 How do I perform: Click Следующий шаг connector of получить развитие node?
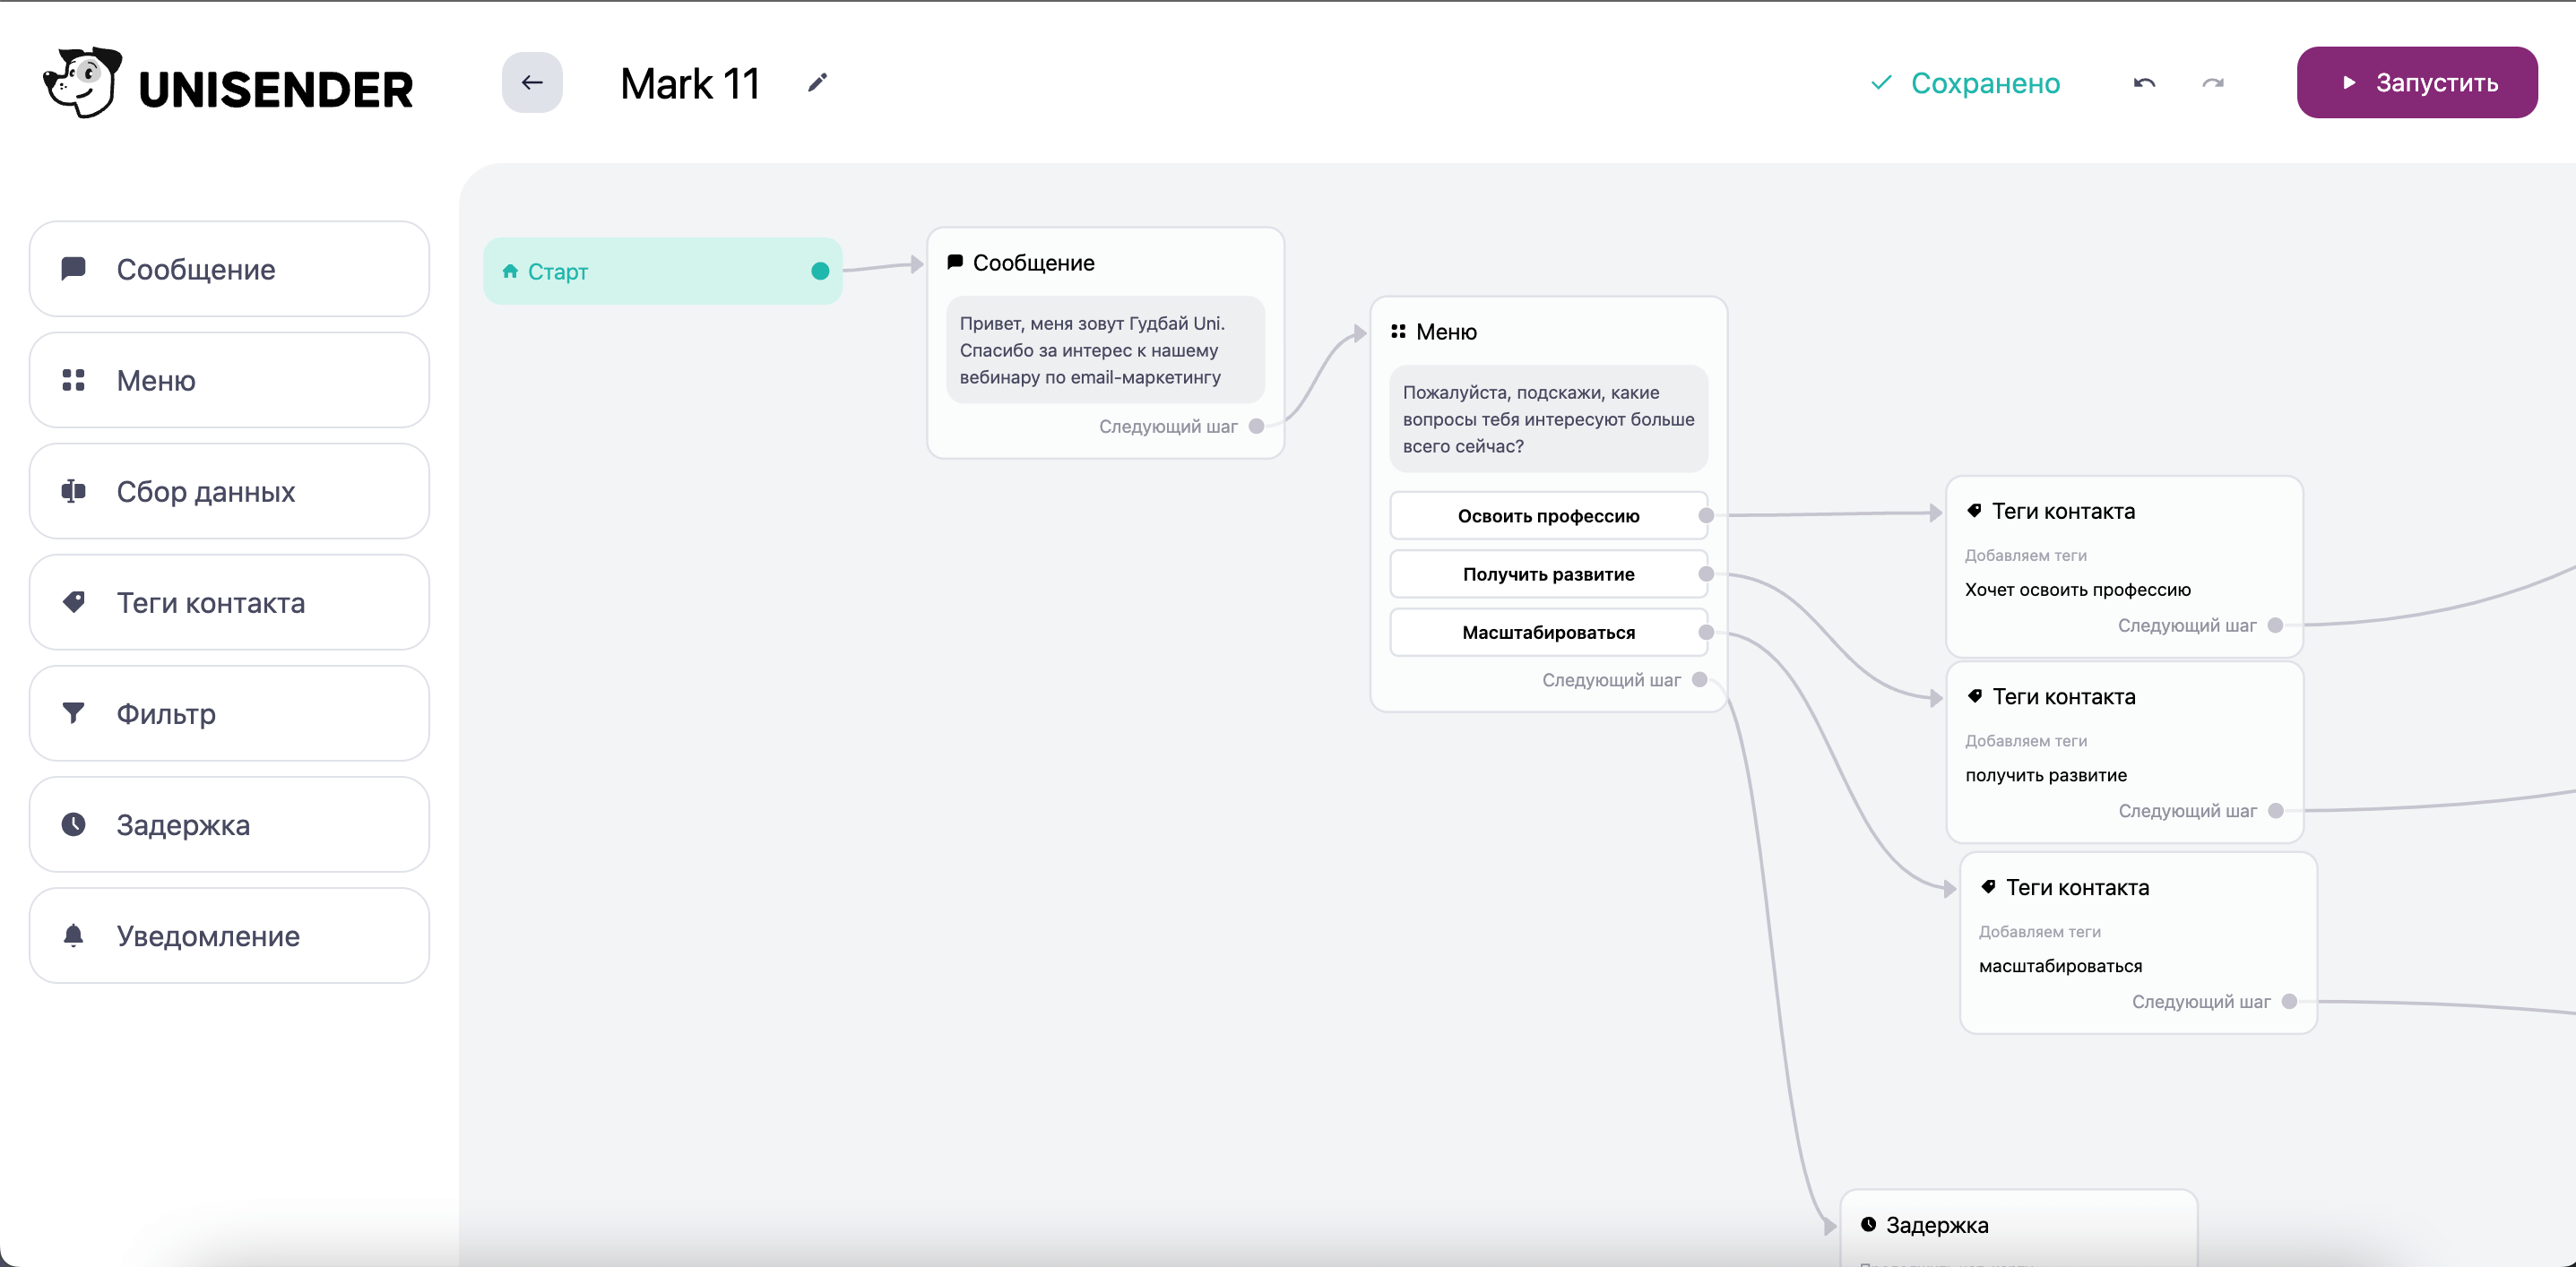[x=2276, y=811]
